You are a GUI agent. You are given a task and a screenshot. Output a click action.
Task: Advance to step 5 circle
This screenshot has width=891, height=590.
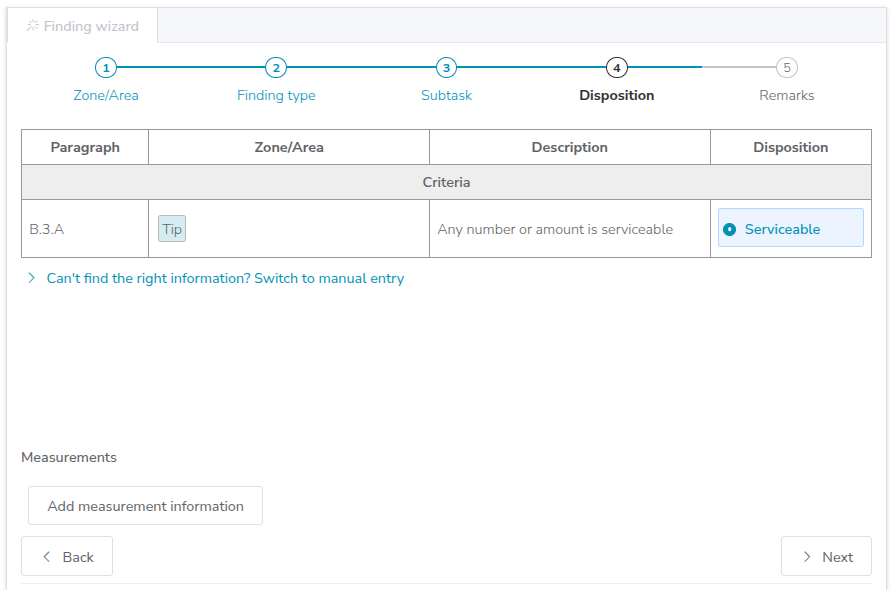pos(787,68)
